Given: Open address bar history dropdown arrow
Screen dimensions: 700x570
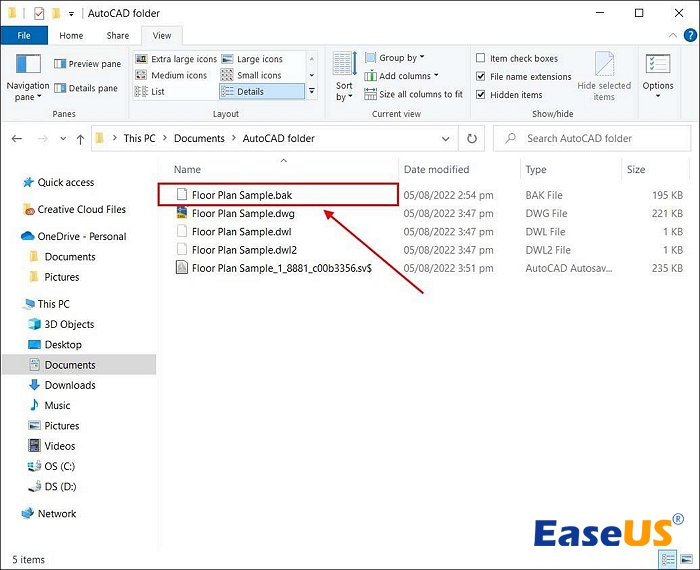Looking at the screenshot, I should tap(447, 138).
